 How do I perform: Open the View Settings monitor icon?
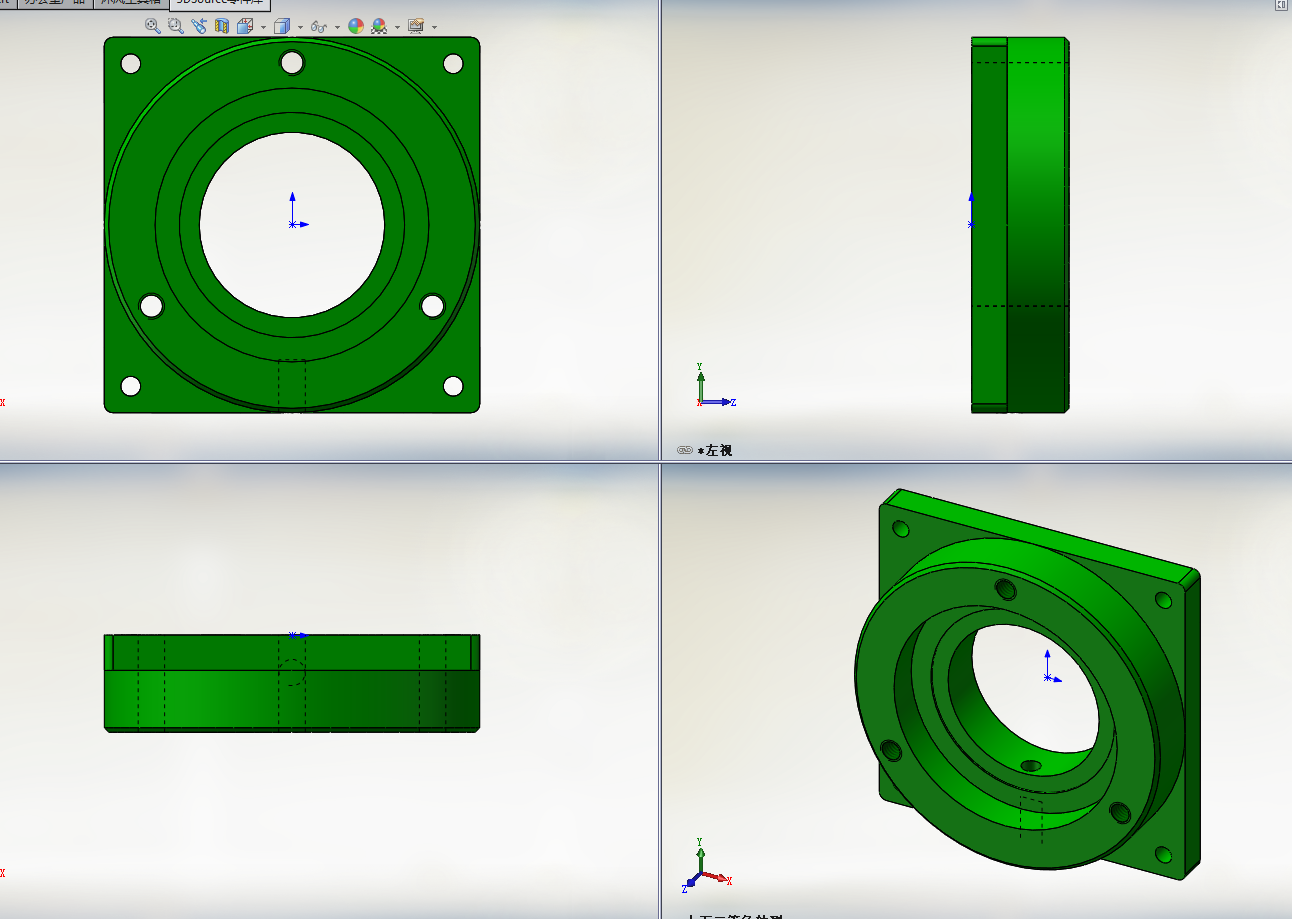[416, 26]
